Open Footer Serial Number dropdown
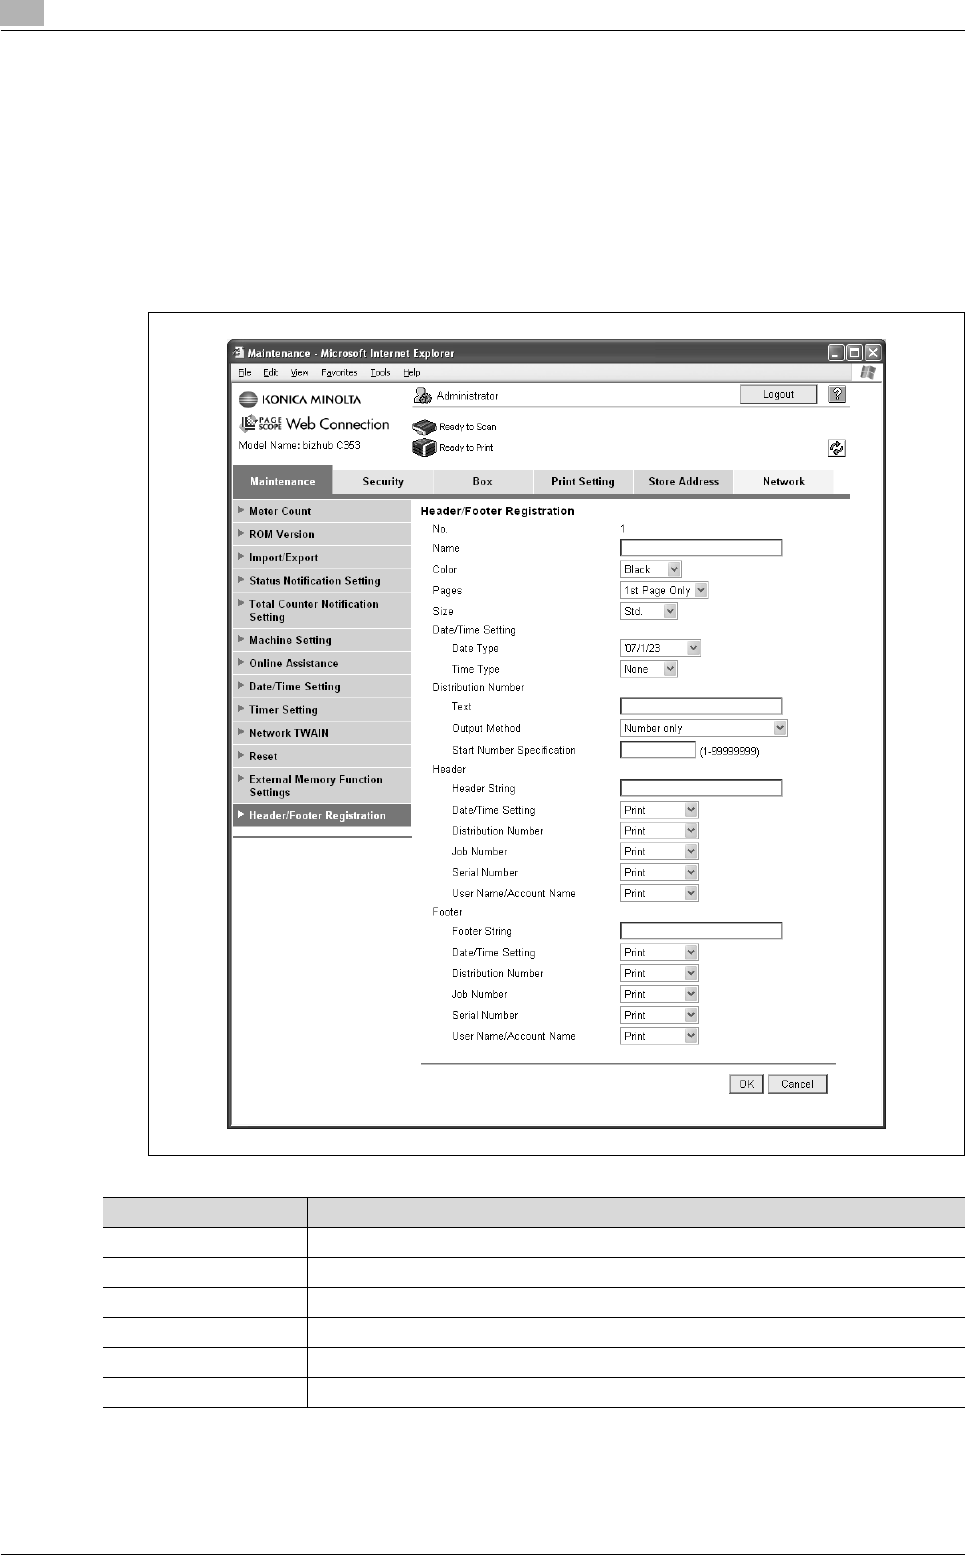Image resolution: width=965 pixels, height=1555 pixels. click(659, 1016)
